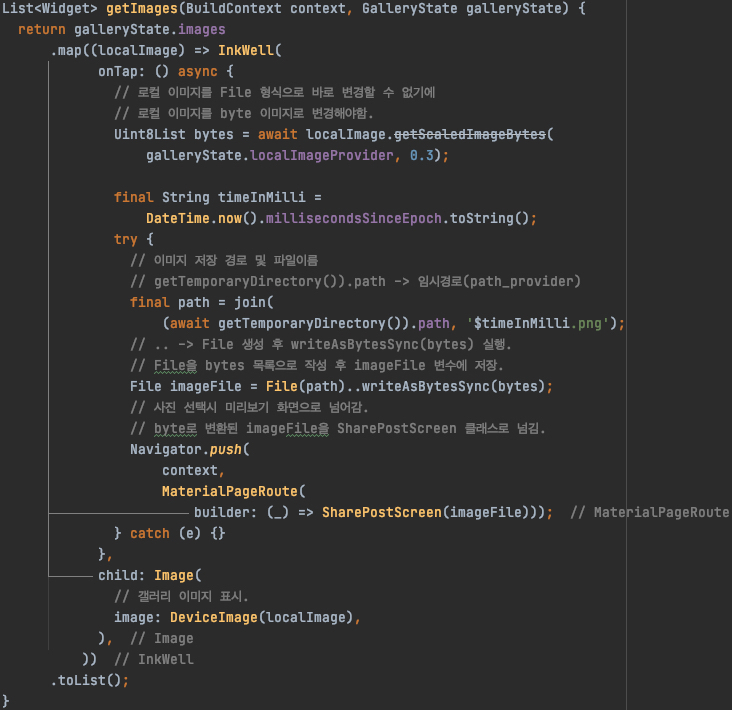Click DeviceImage(localImage) call

[x=261, y=618]
